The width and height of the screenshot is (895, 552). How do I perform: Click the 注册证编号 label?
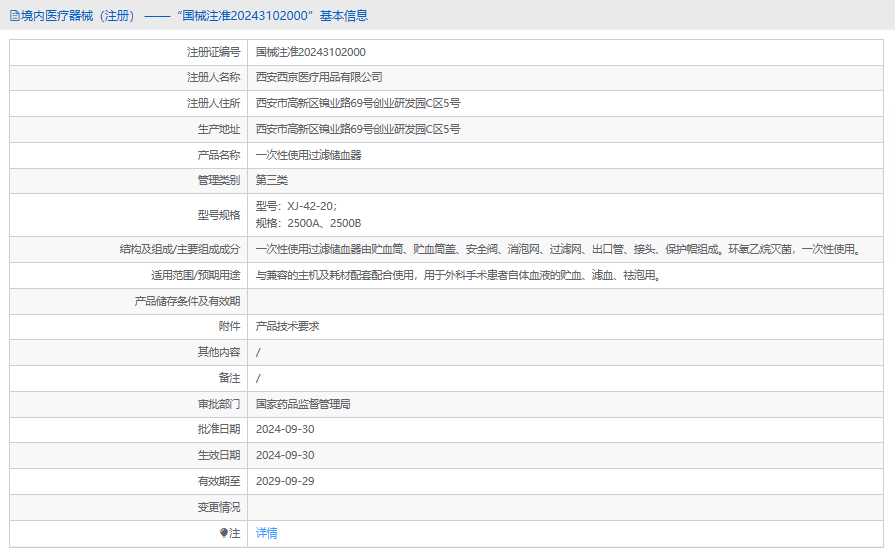[x=213, y=52]
